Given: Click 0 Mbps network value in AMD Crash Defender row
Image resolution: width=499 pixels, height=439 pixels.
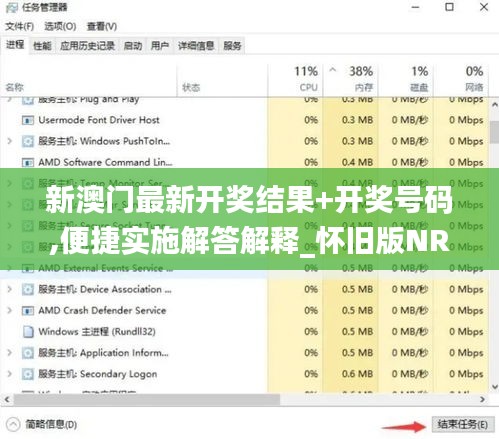Looking at the screenshot, I should pyautogui.click(x=466, y=311).
